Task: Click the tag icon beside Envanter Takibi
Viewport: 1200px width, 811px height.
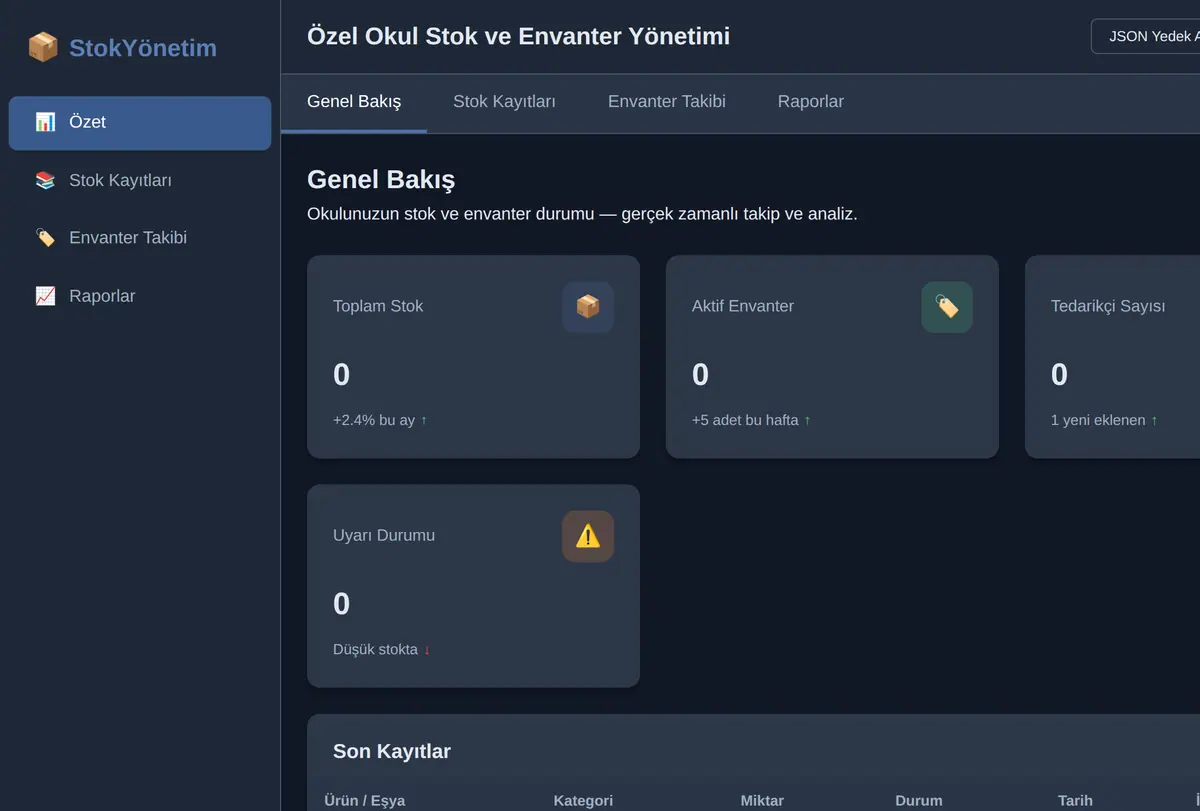Action: tap(45, 238)
